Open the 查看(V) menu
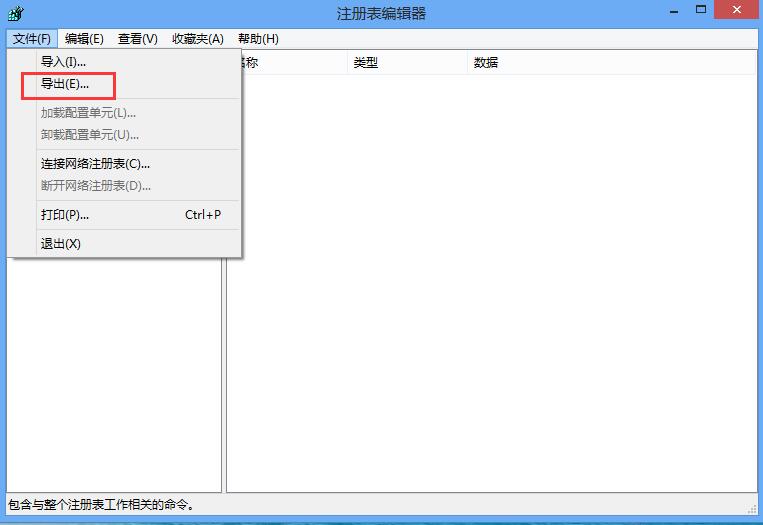Image resolution: width=763 pixels, height=525 pixels. 138,39
